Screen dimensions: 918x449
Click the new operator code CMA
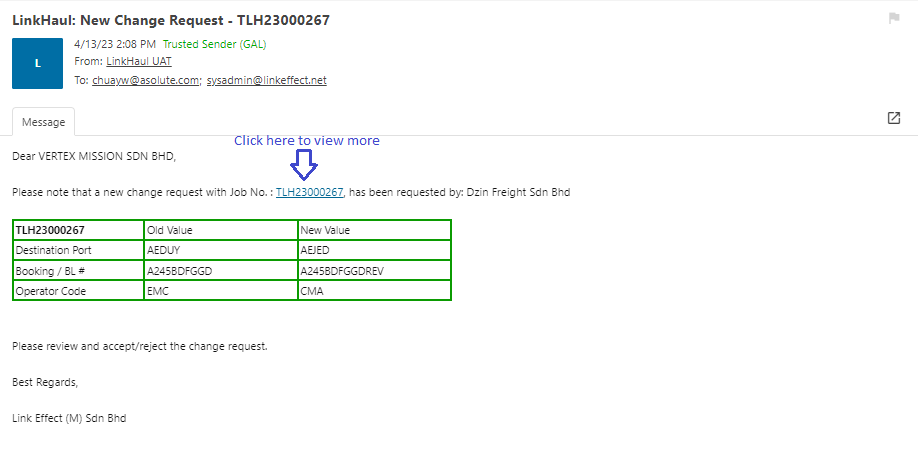point(312,291)
